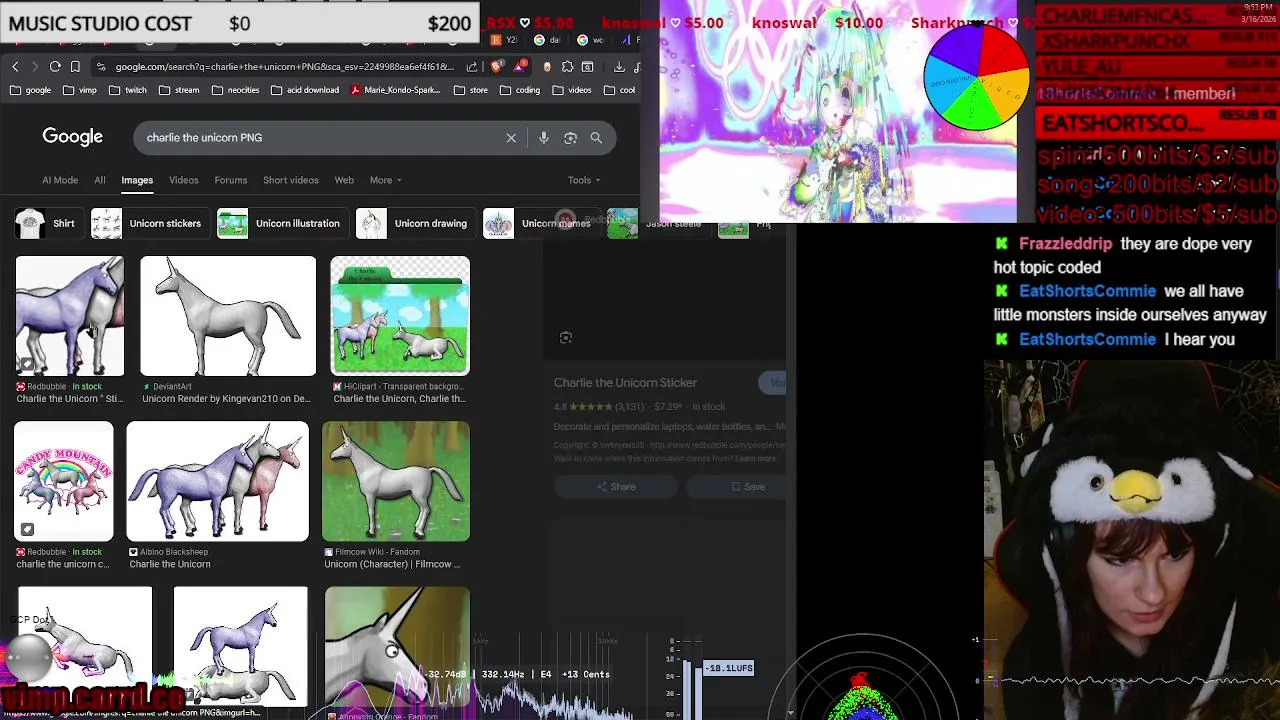Switch to the Short videos tab
1280x720 pixels.
click(x=291, y=180)
